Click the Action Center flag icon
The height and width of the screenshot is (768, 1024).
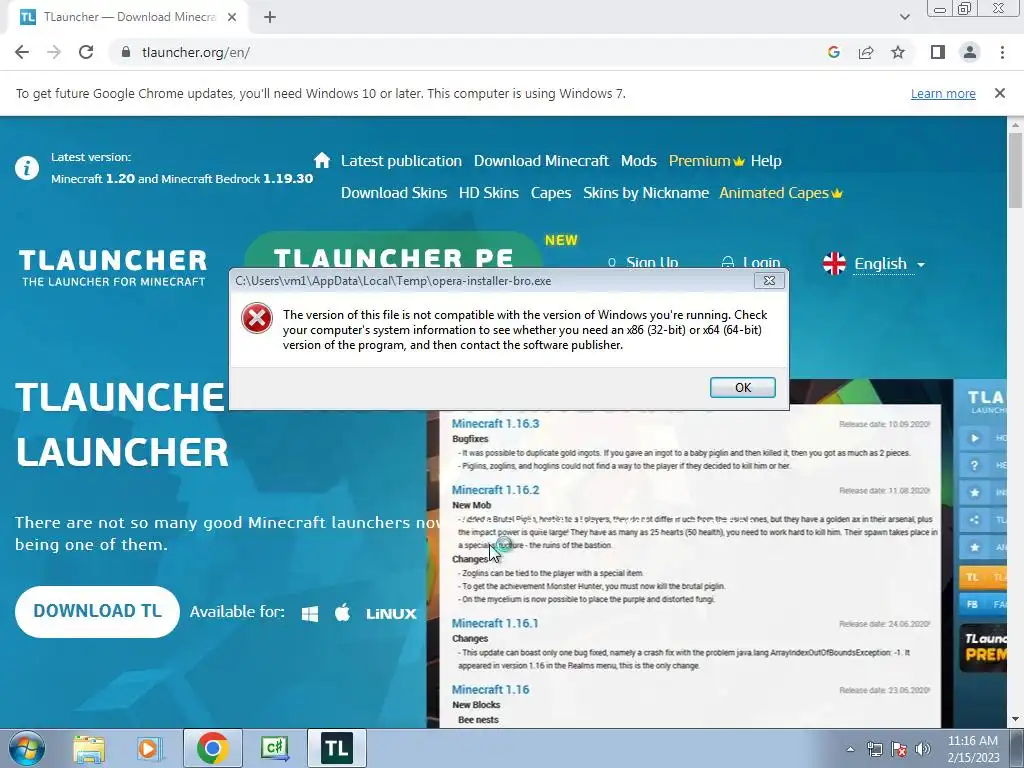click(x=899, y=749)
